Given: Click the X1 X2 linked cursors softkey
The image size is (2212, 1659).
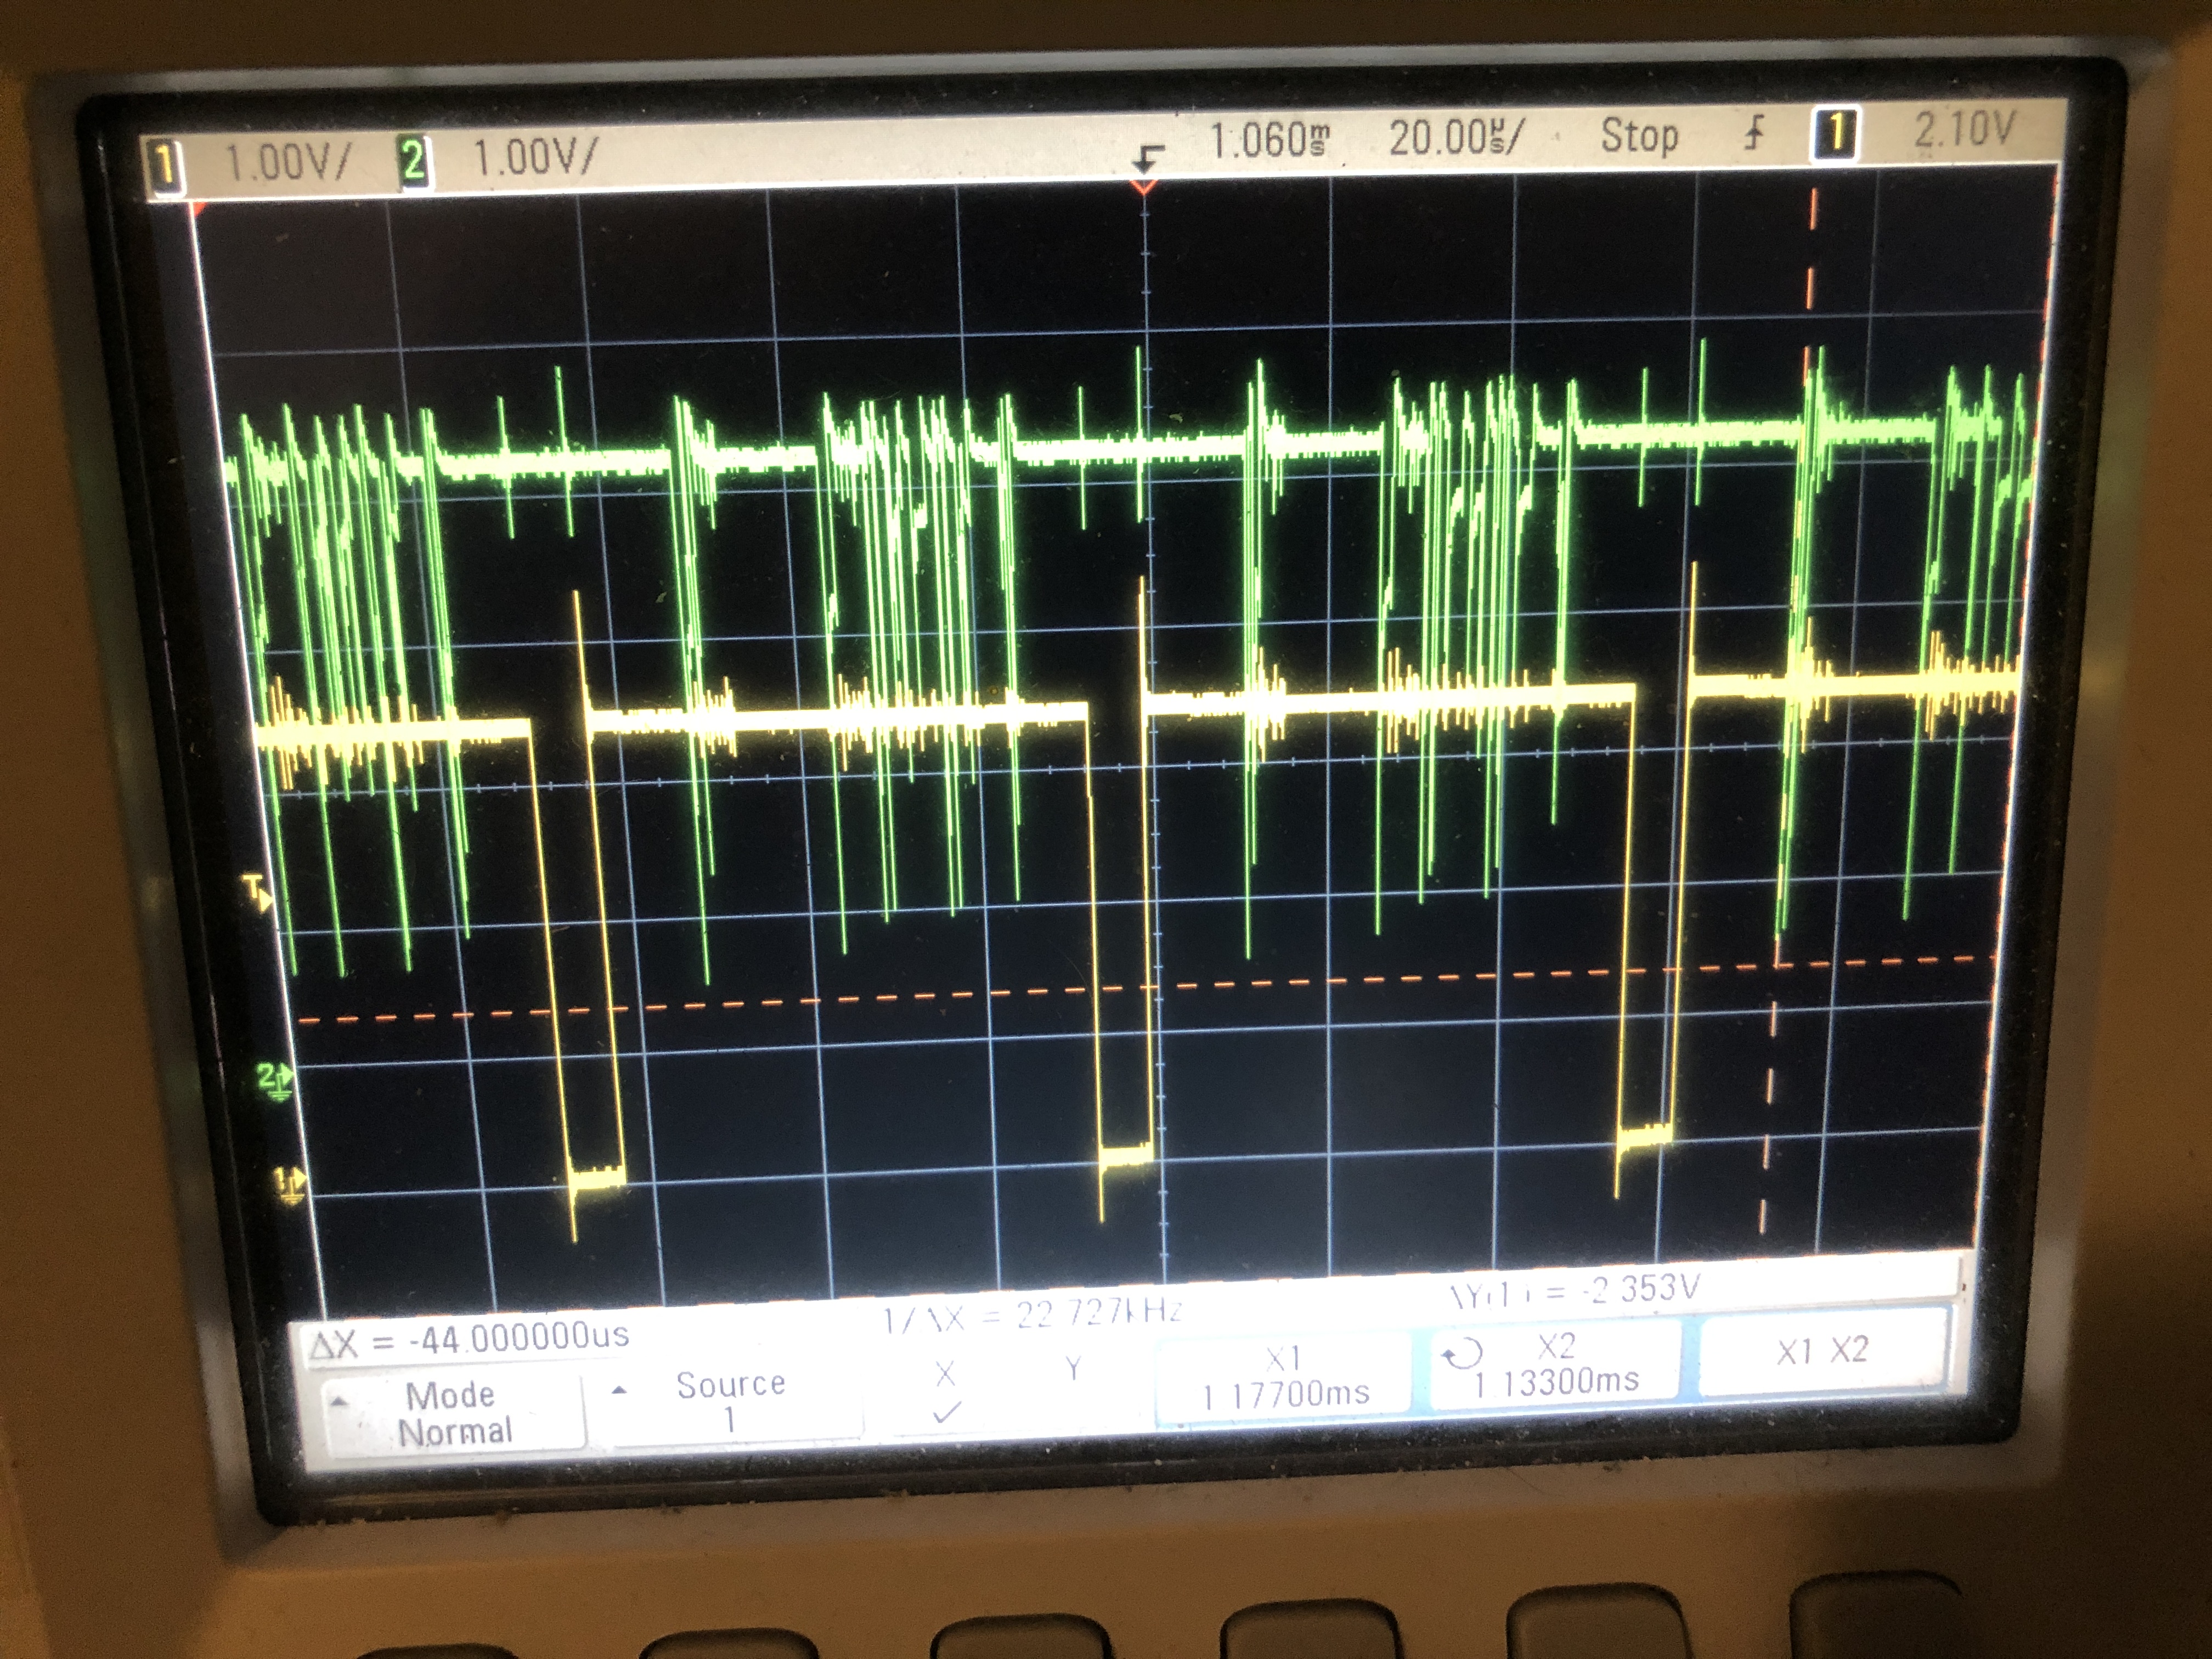Looking at the screenshot, I should tap(1823, 1350).
